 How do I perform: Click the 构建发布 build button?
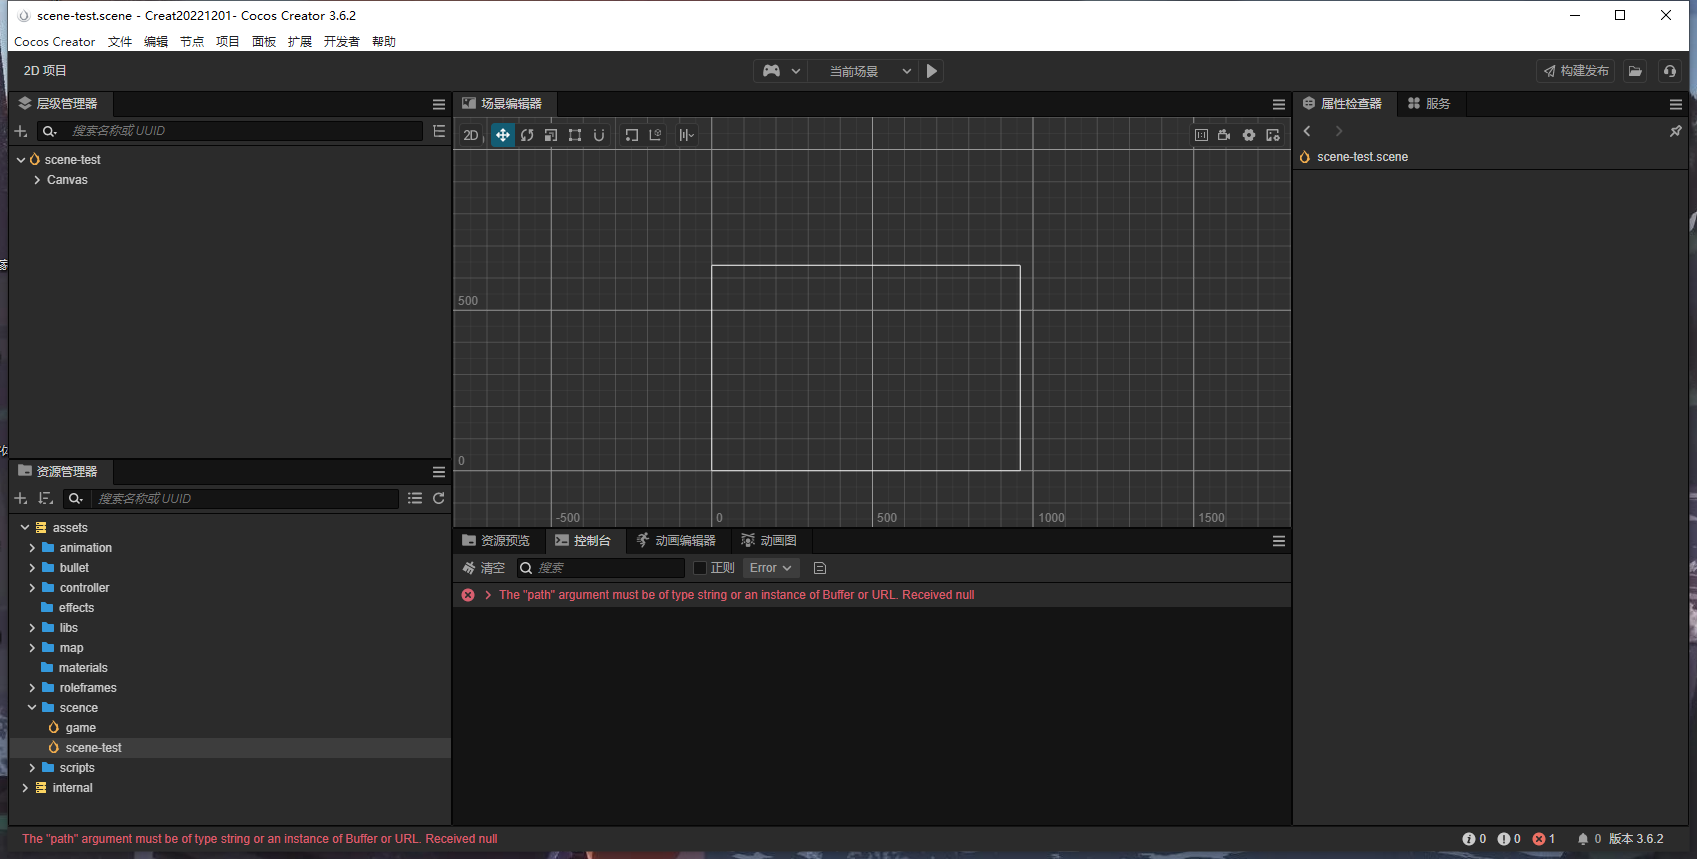1576,71
